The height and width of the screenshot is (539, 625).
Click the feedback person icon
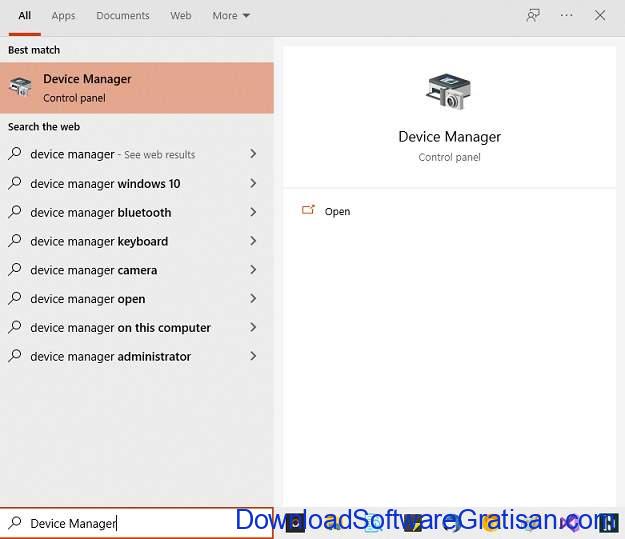pyautogui.click(x=533, y=16)
